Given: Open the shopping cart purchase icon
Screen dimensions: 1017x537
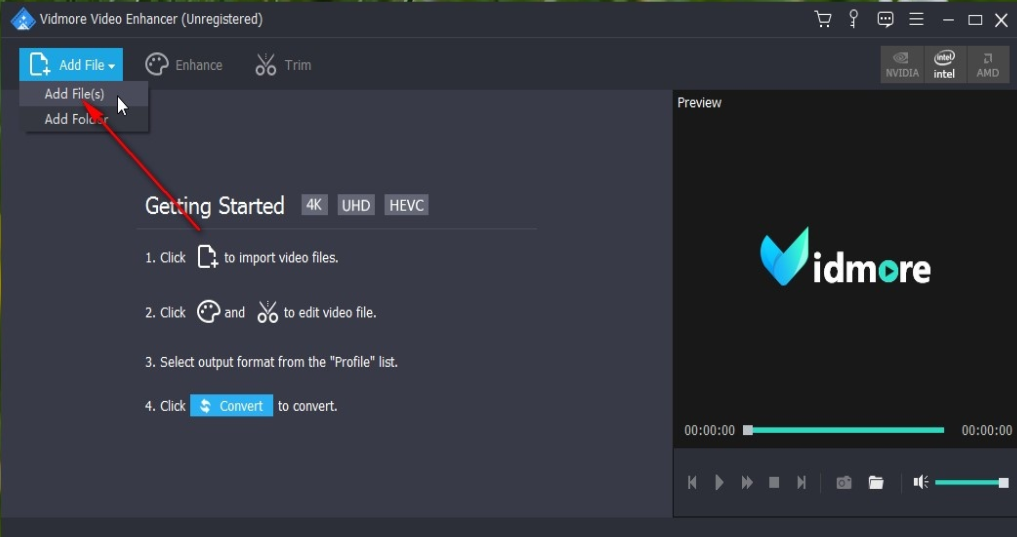Looking at the screenshot, I should pos(823,19).
